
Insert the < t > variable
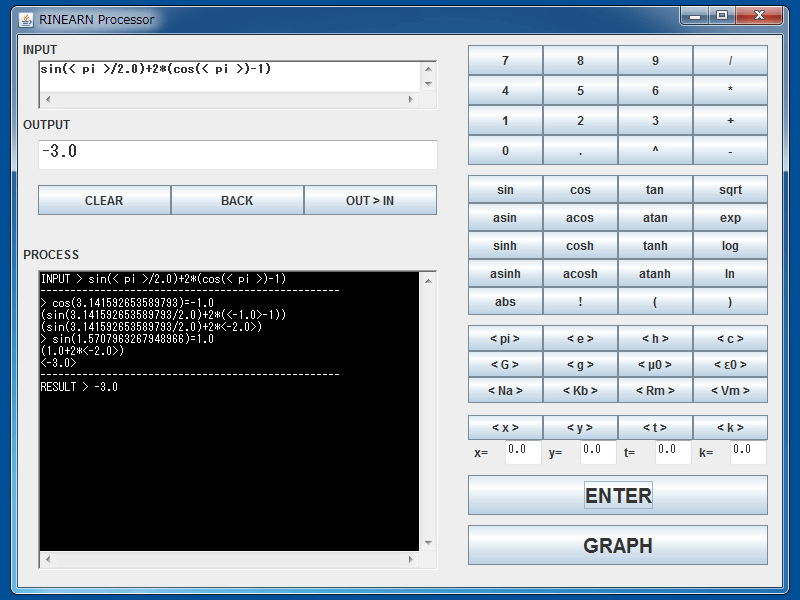point(655,428)
